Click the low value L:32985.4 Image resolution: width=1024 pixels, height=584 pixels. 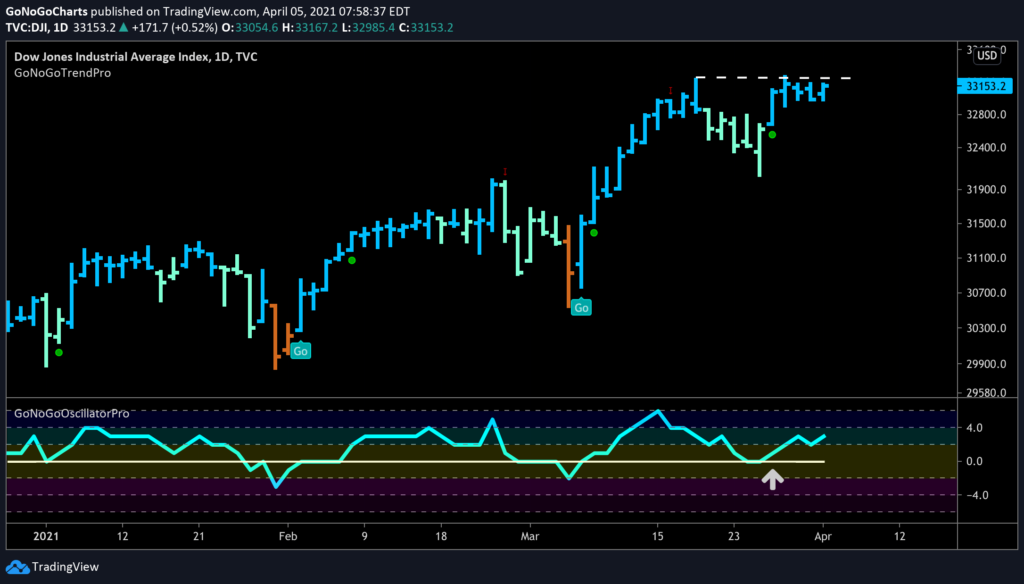368,27
